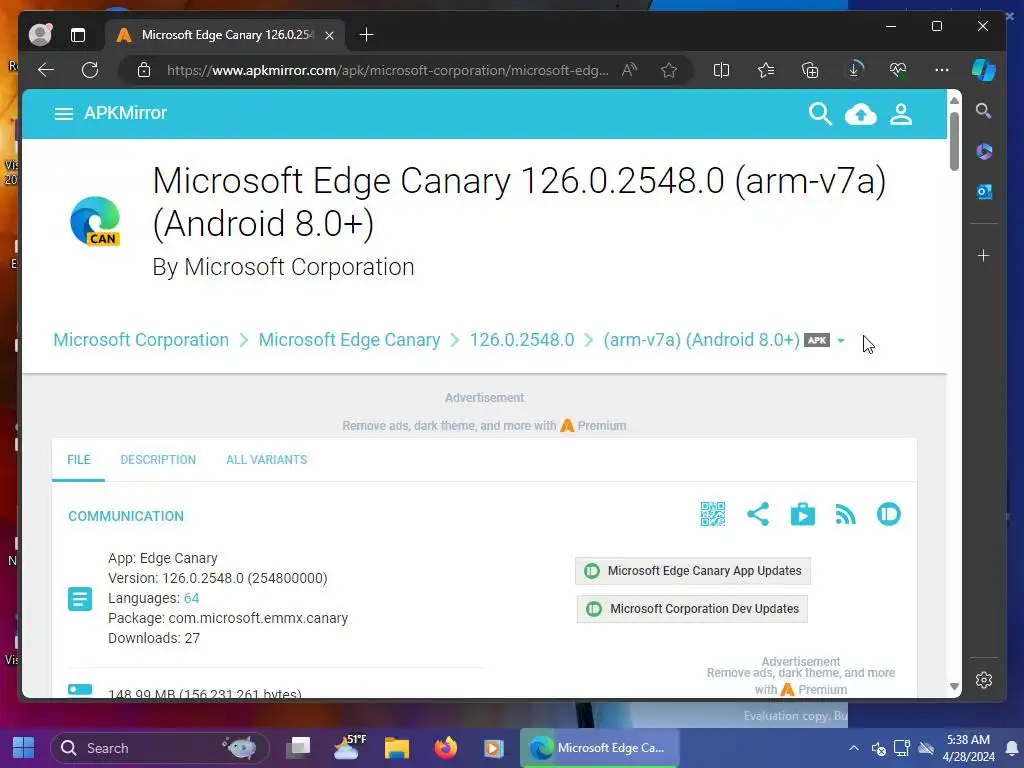Viewport: 1024px width, 768px height.
Task: Go back with the browser back arrow
Action: click(46, 70)
